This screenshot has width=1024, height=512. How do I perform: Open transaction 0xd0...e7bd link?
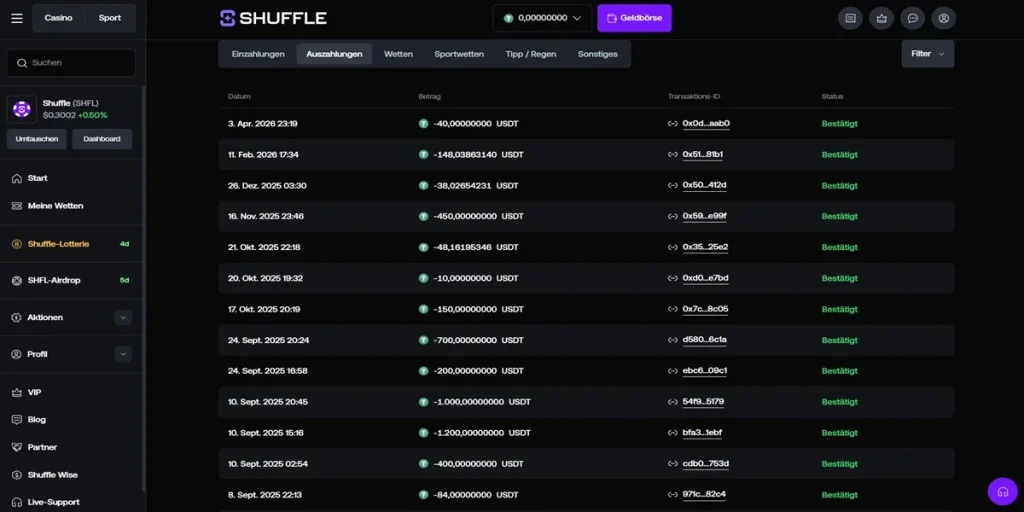[705, 278]
